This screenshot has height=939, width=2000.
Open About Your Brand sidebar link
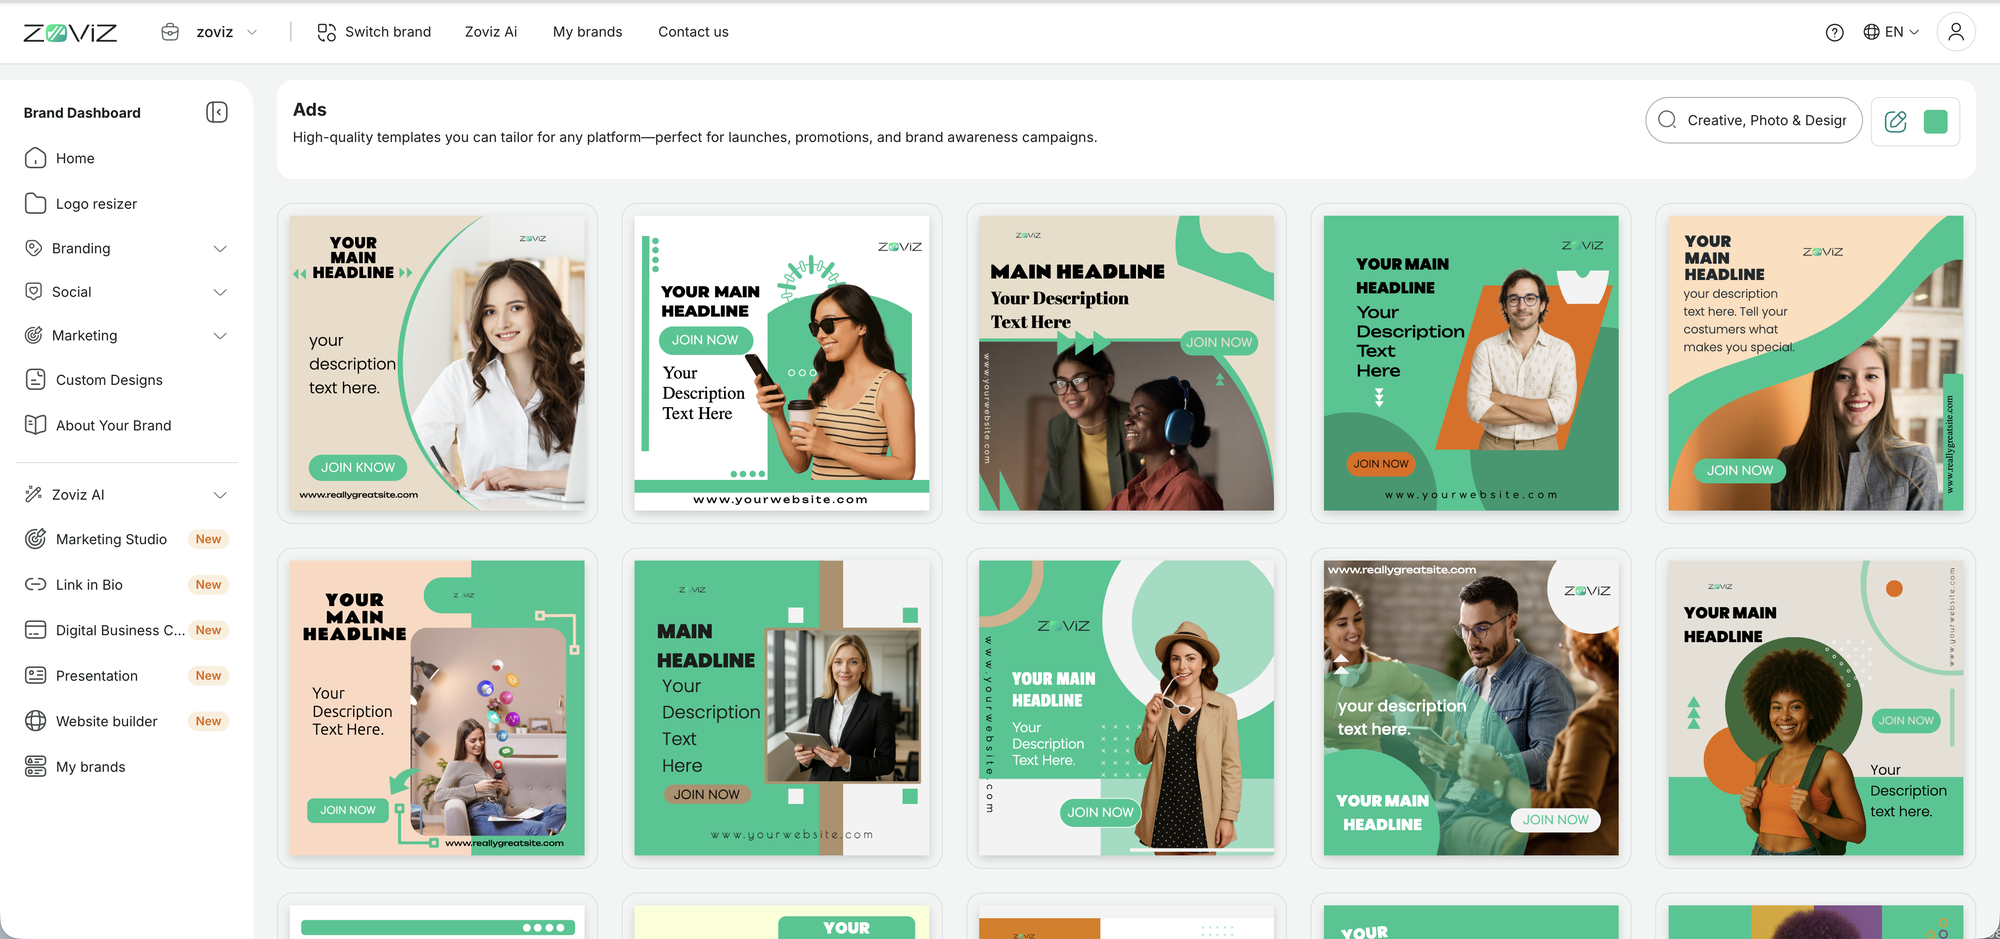click(113, 425)
